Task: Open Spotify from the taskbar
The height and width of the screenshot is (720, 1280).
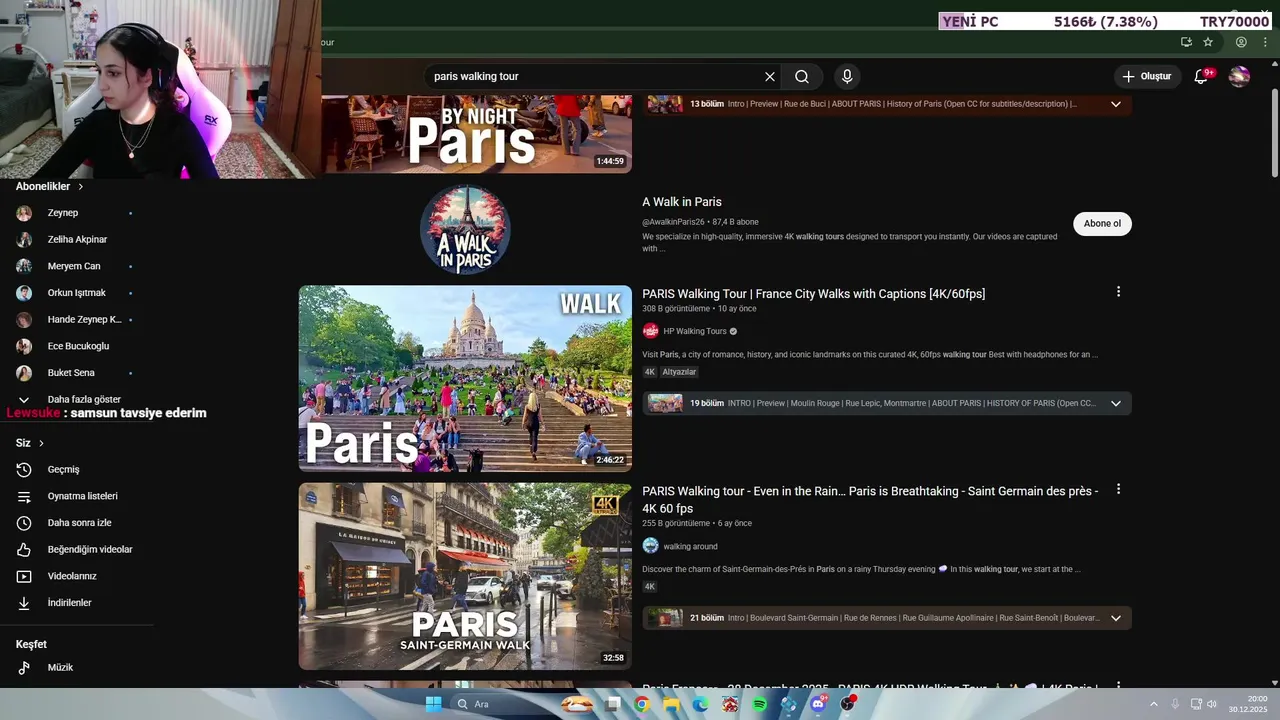Action: (760, 704)
